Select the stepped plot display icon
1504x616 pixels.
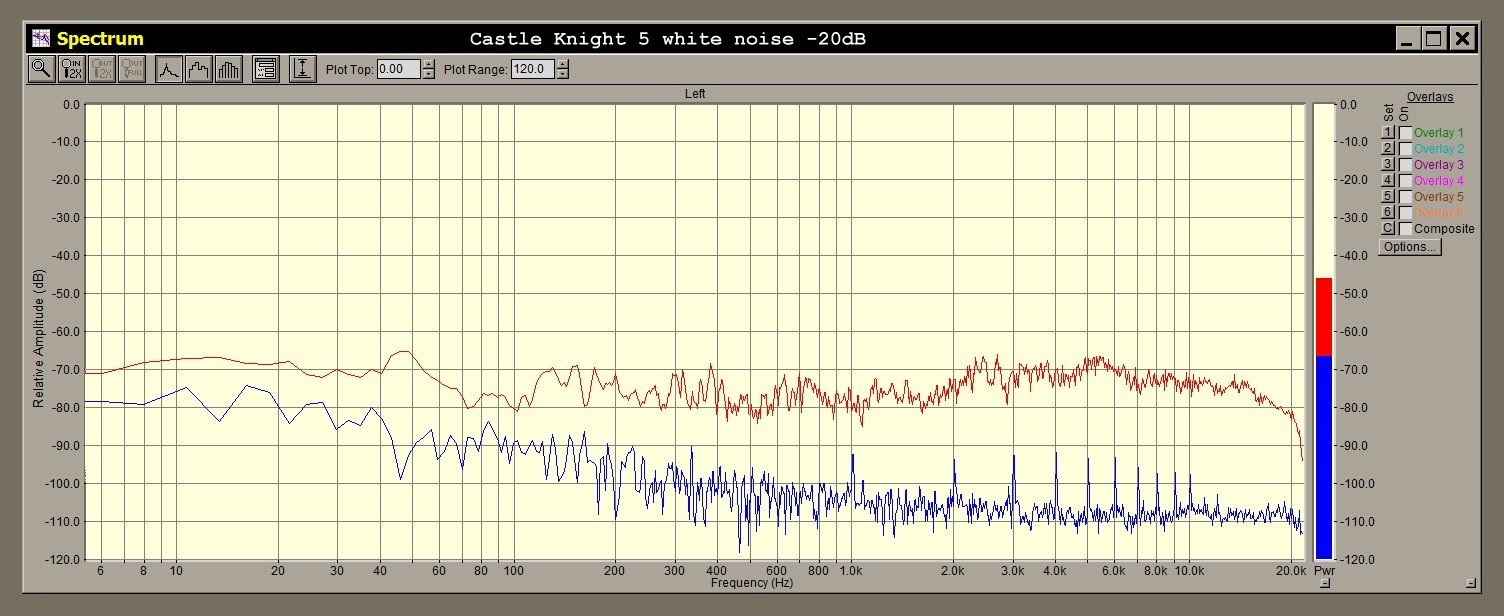coord(199,69)
